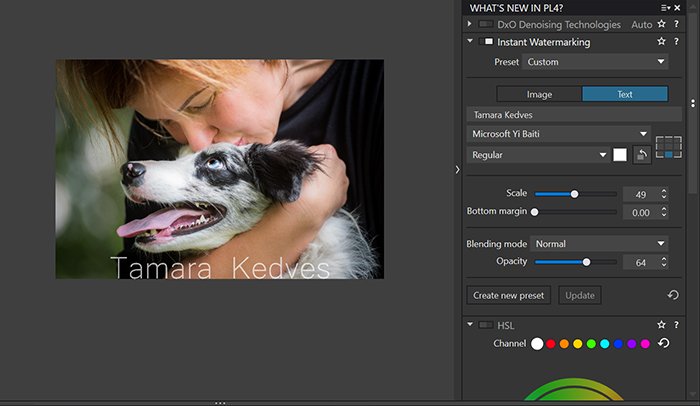Open the watermark position anchor grid
Viewport: 700px width, 406px height.
[x=667, y=149]
